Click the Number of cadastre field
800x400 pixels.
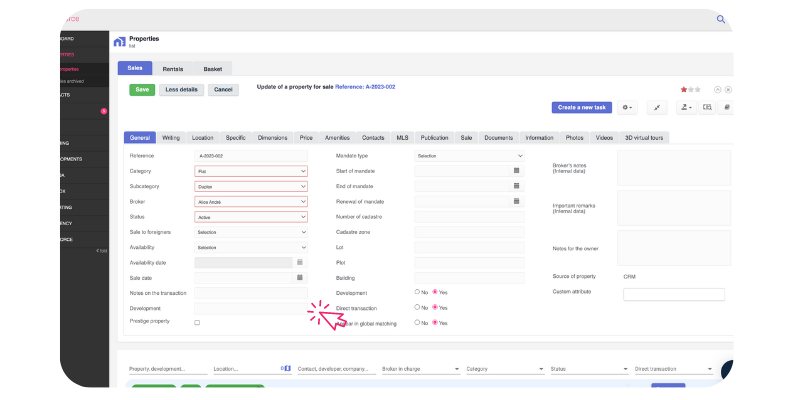point(469,217)
